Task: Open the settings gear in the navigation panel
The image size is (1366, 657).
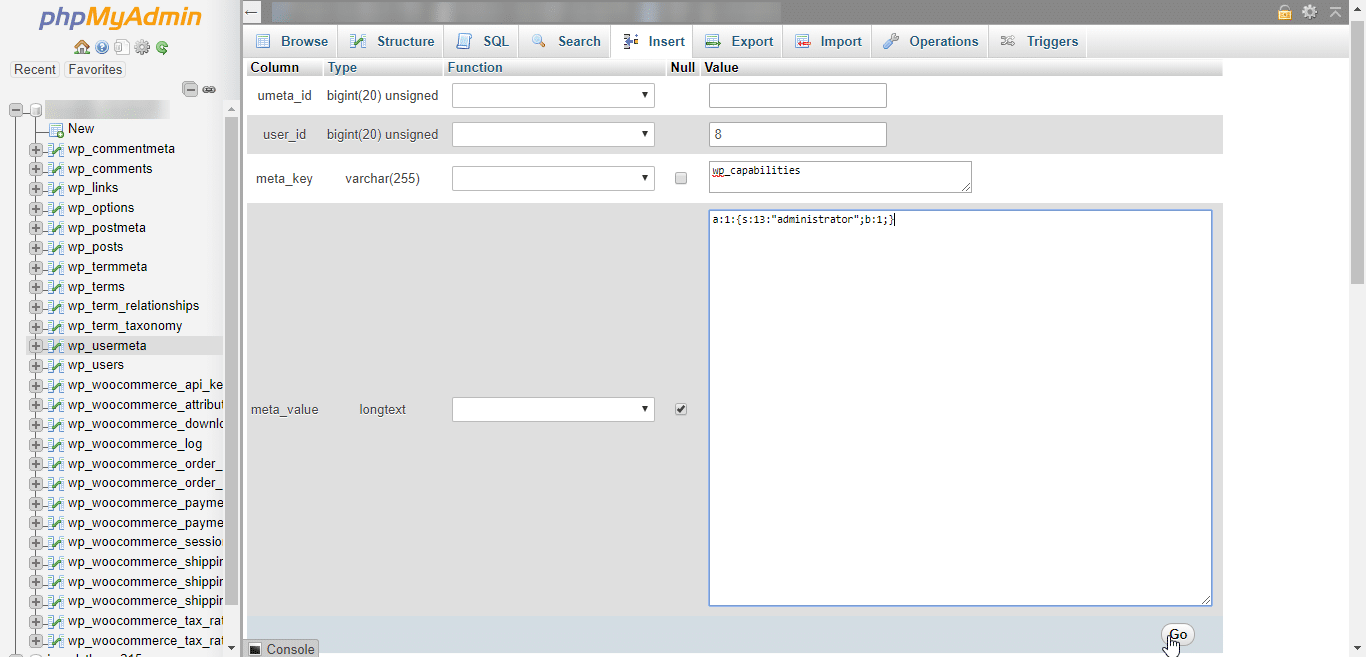Action: [142, 47]
